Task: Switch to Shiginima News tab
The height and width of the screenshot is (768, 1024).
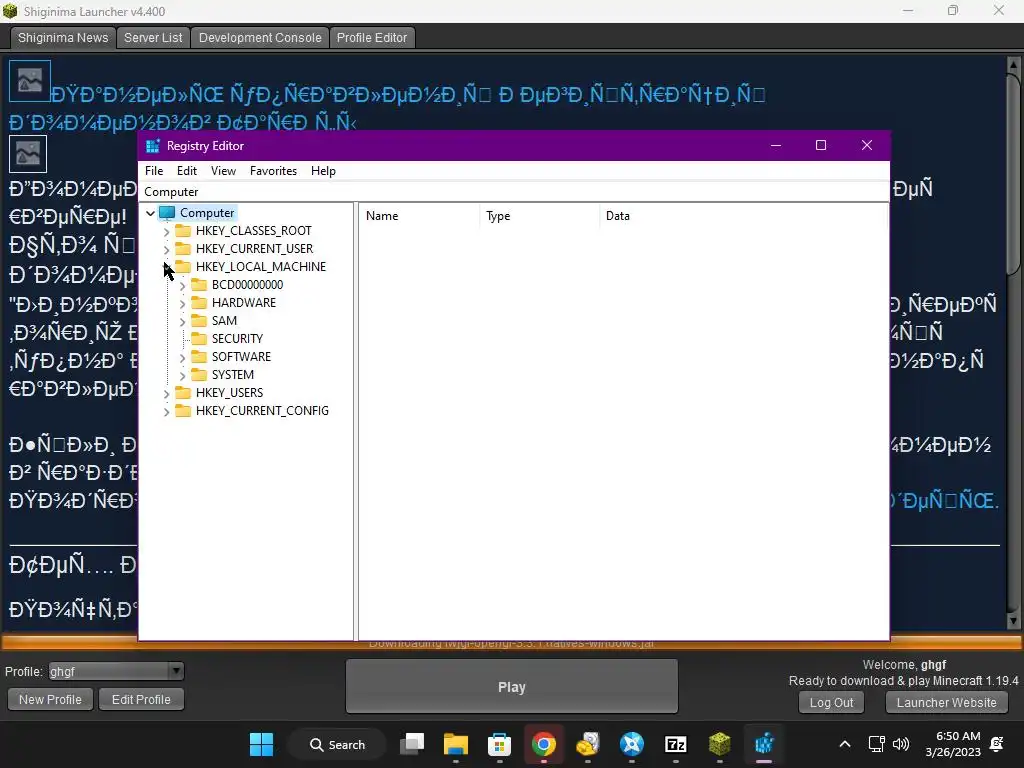Action: pyautogui.click(x=63, y=38)
